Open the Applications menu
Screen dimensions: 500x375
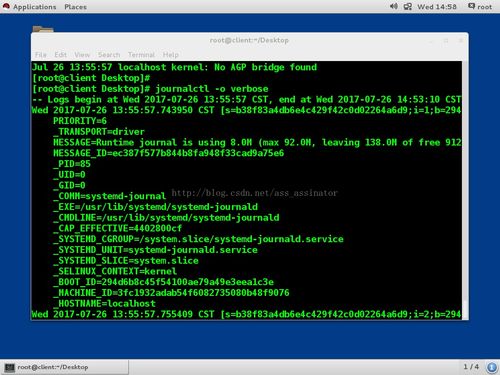(34, 7)
